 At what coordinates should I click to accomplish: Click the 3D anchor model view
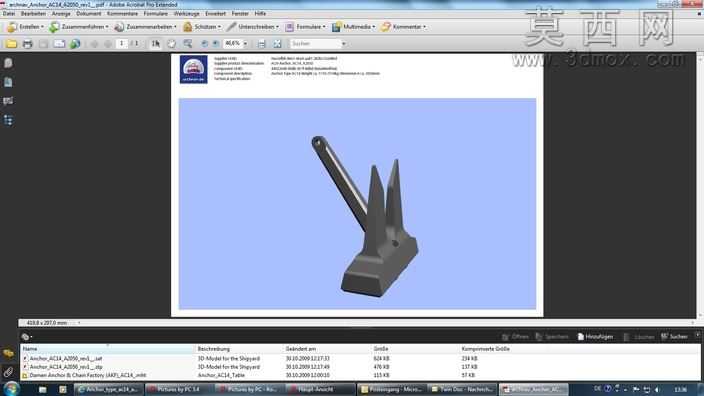point(357,204)
